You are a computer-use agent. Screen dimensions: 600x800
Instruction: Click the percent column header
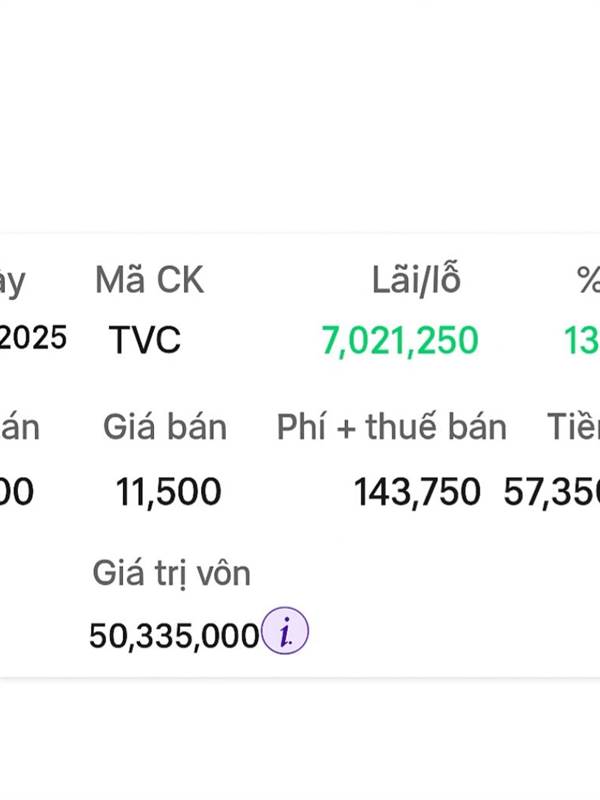(x=588, y=282)
